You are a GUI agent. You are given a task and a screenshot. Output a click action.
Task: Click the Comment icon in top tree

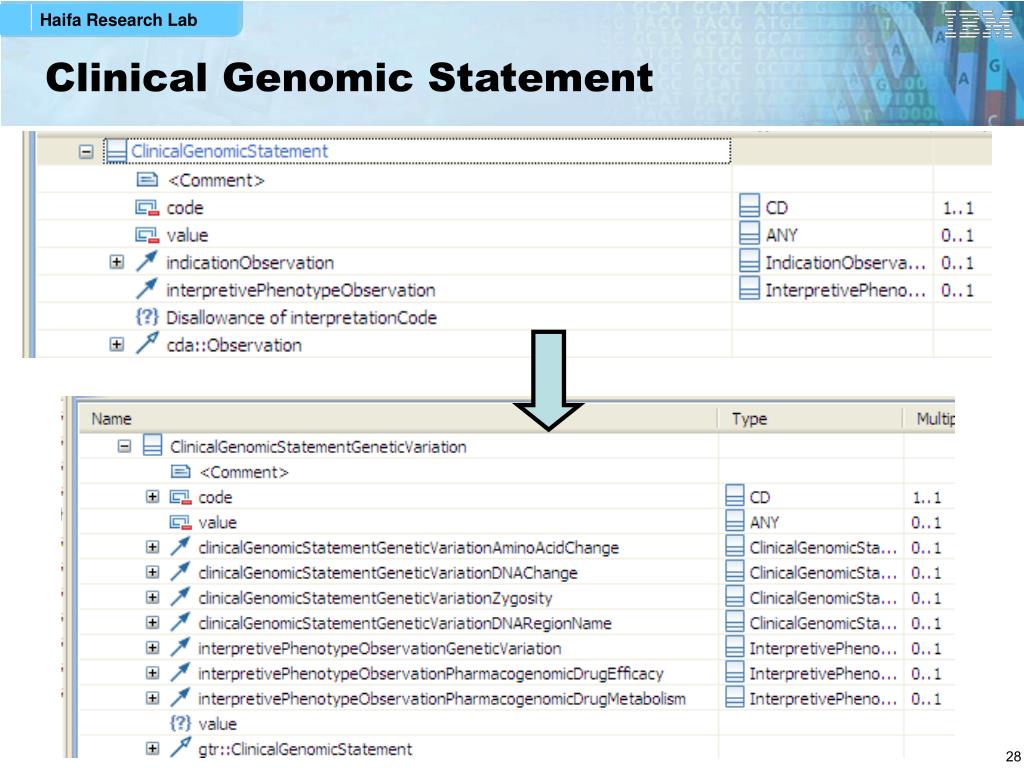coord(147,180)
